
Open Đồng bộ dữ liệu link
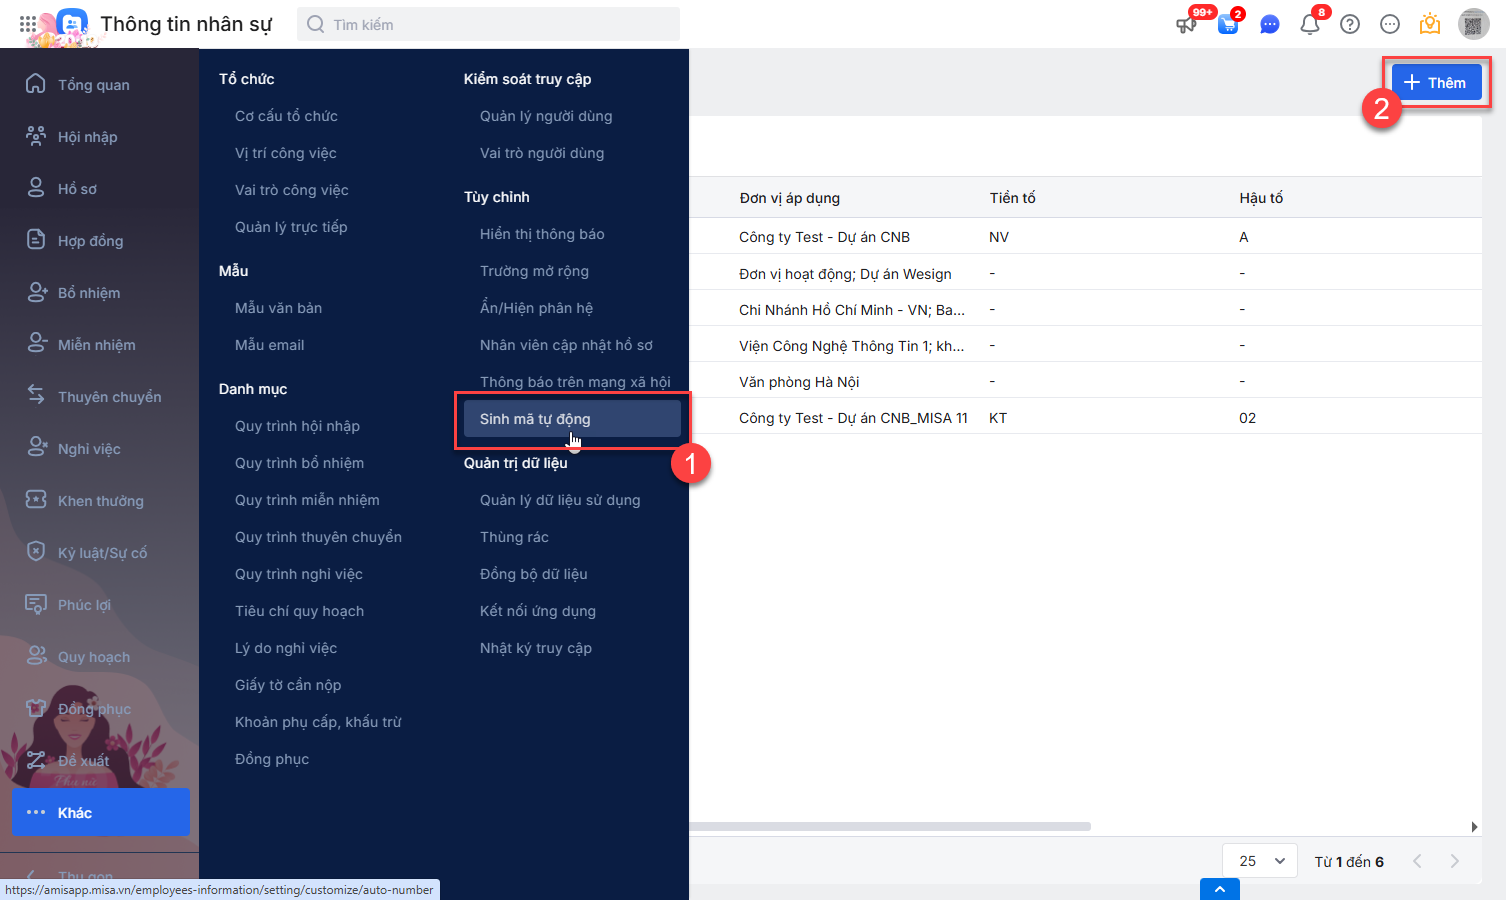[534, 574]
